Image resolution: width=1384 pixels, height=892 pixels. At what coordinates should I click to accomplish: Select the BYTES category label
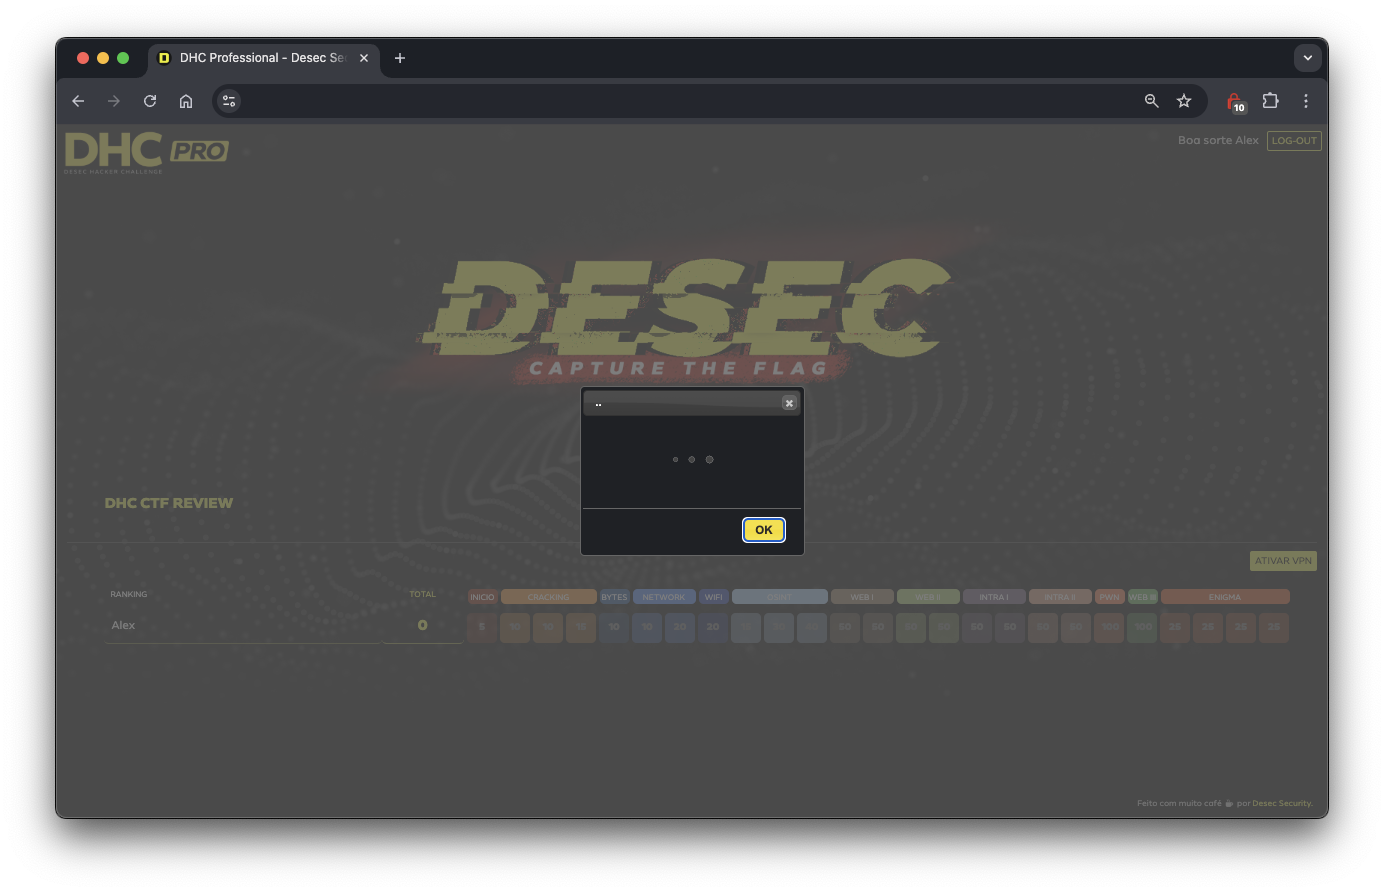click(614, 597)
